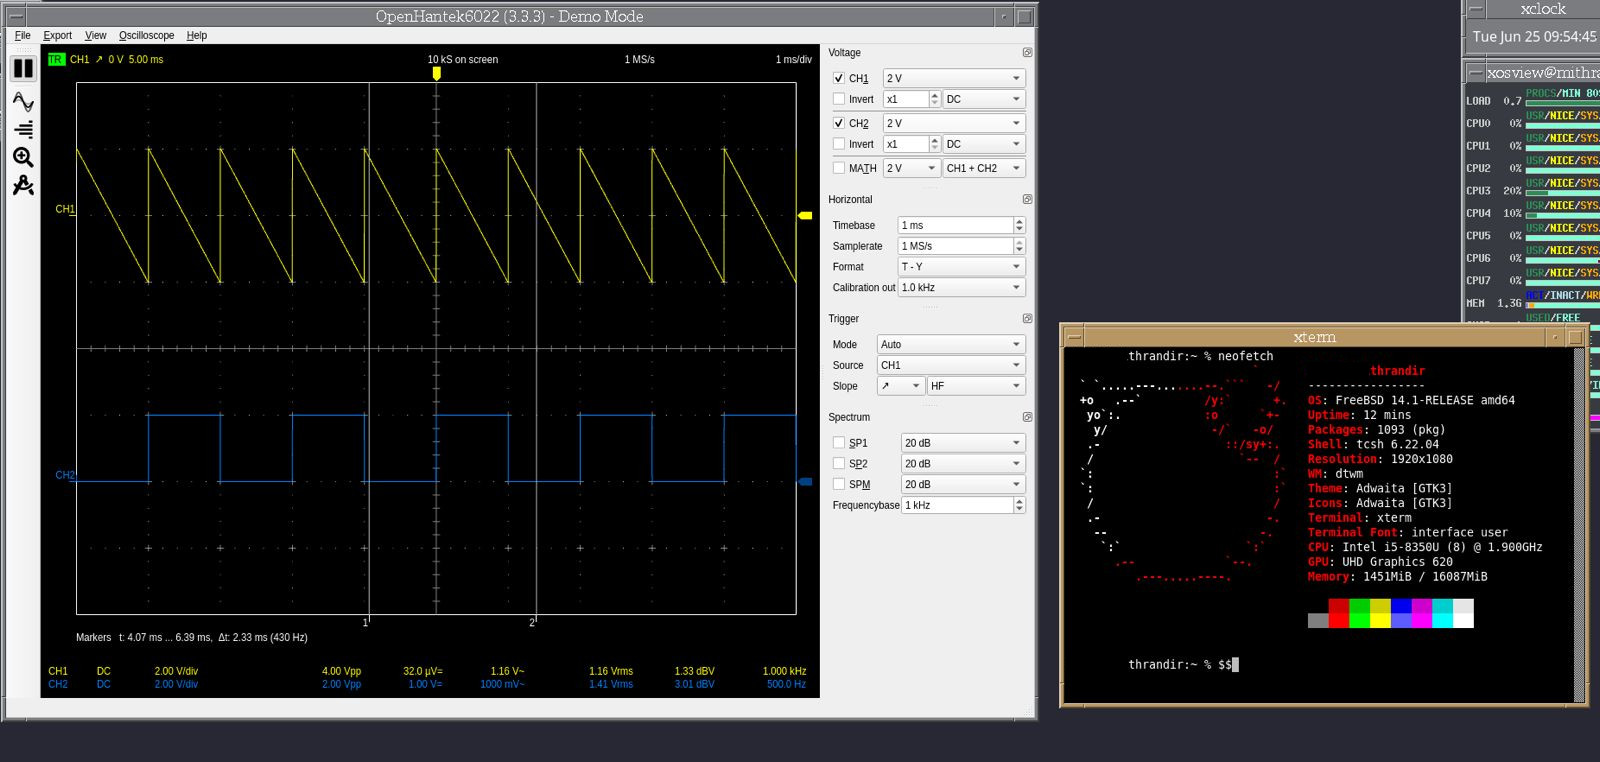The image size is (1600, 762).
Task: Open trigger Mode dropdown showing Auto
Action: [950, 345]
